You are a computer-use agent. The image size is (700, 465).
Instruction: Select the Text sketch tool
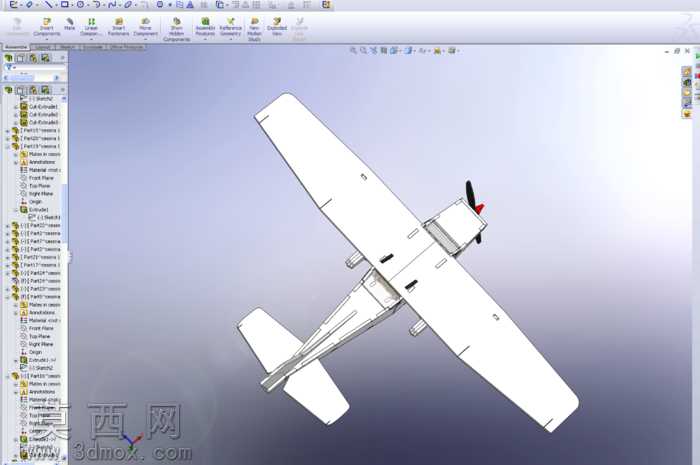click(x=190, y=5)
